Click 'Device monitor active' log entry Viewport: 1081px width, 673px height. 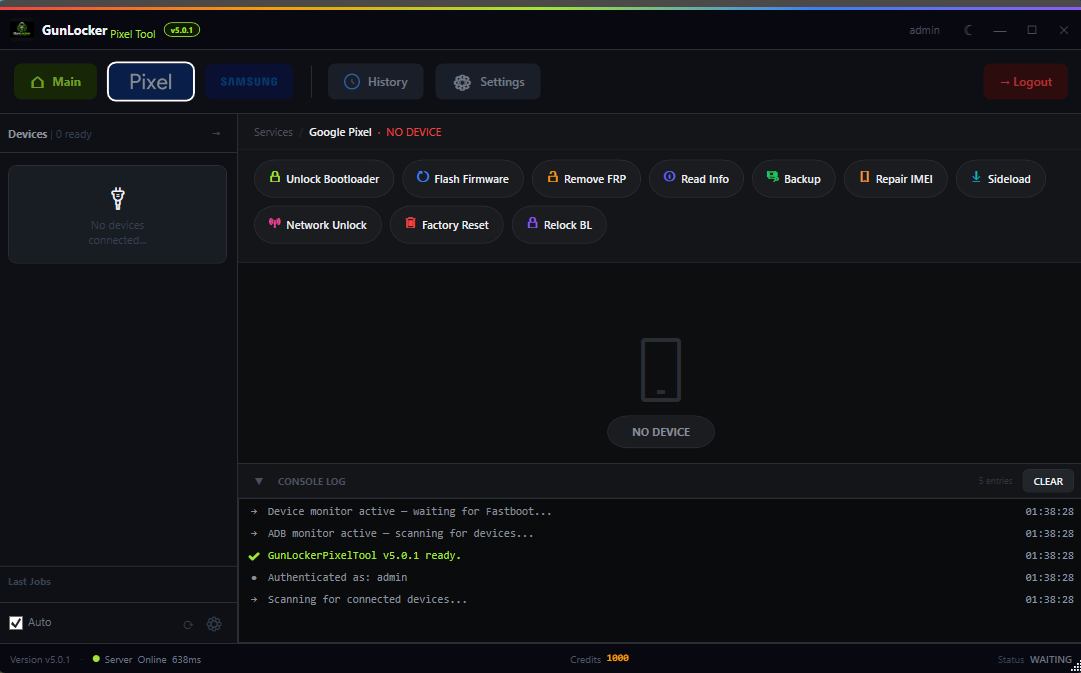(410, 512)
